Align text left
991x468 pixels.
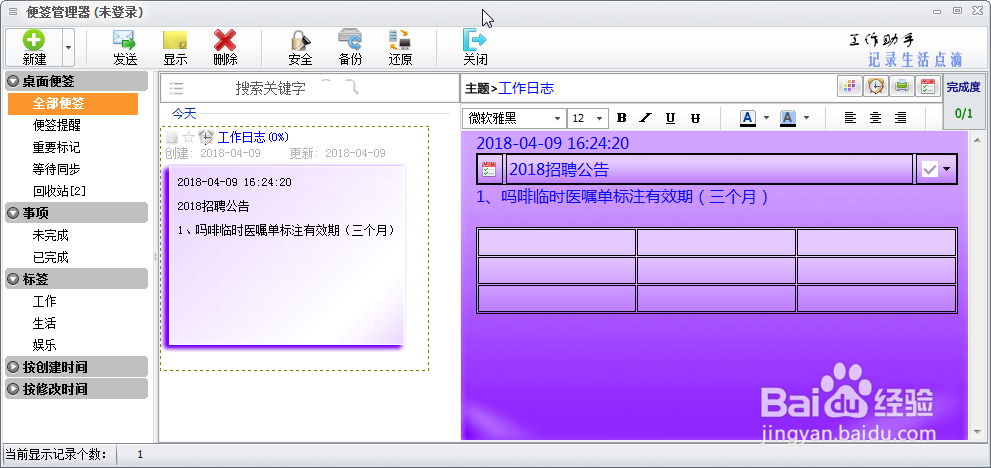[851, 118]
